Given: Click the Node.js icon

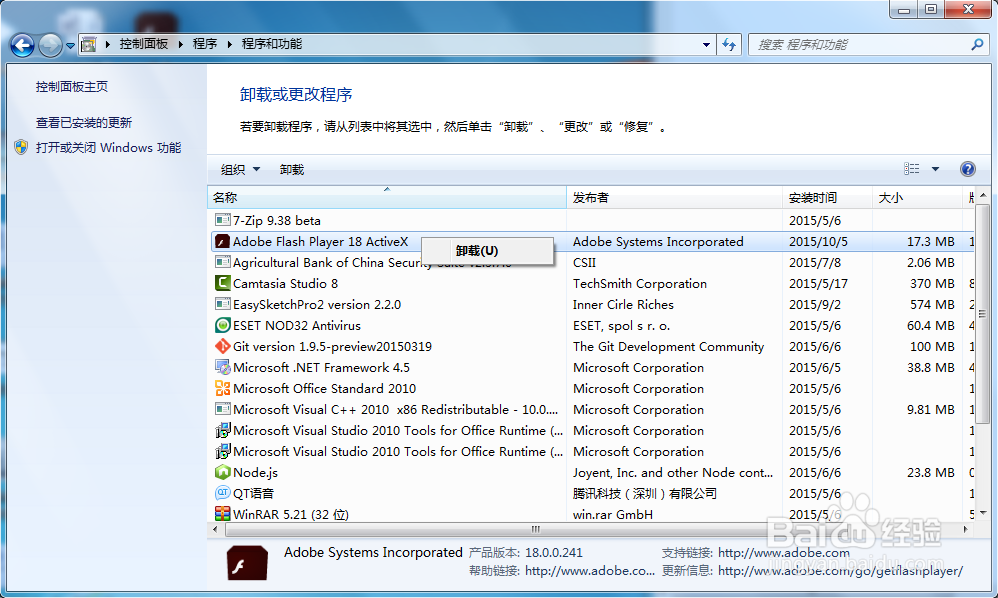Looking at the screenshot, I should 223,472.
